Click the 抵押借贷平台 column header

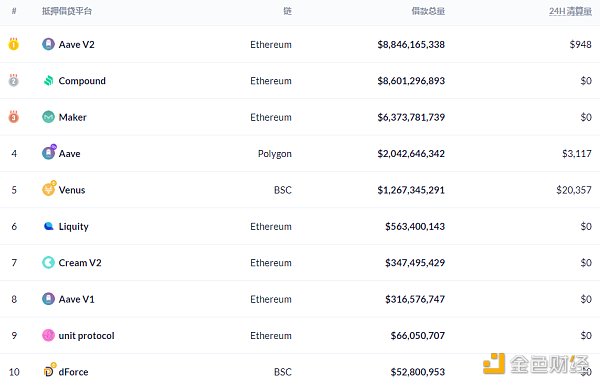coord(67,11)
